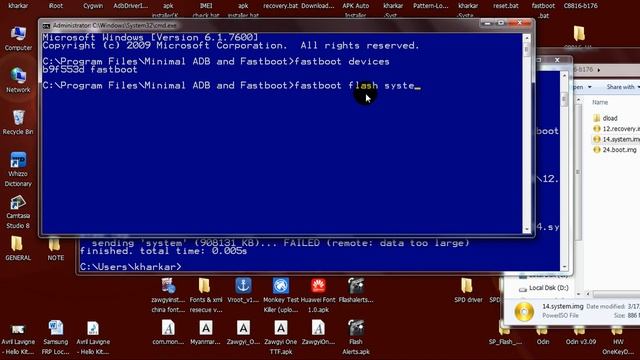Open the Share with dropdown in Explorer
Screen dimensions: 640x360
point(622,87)
